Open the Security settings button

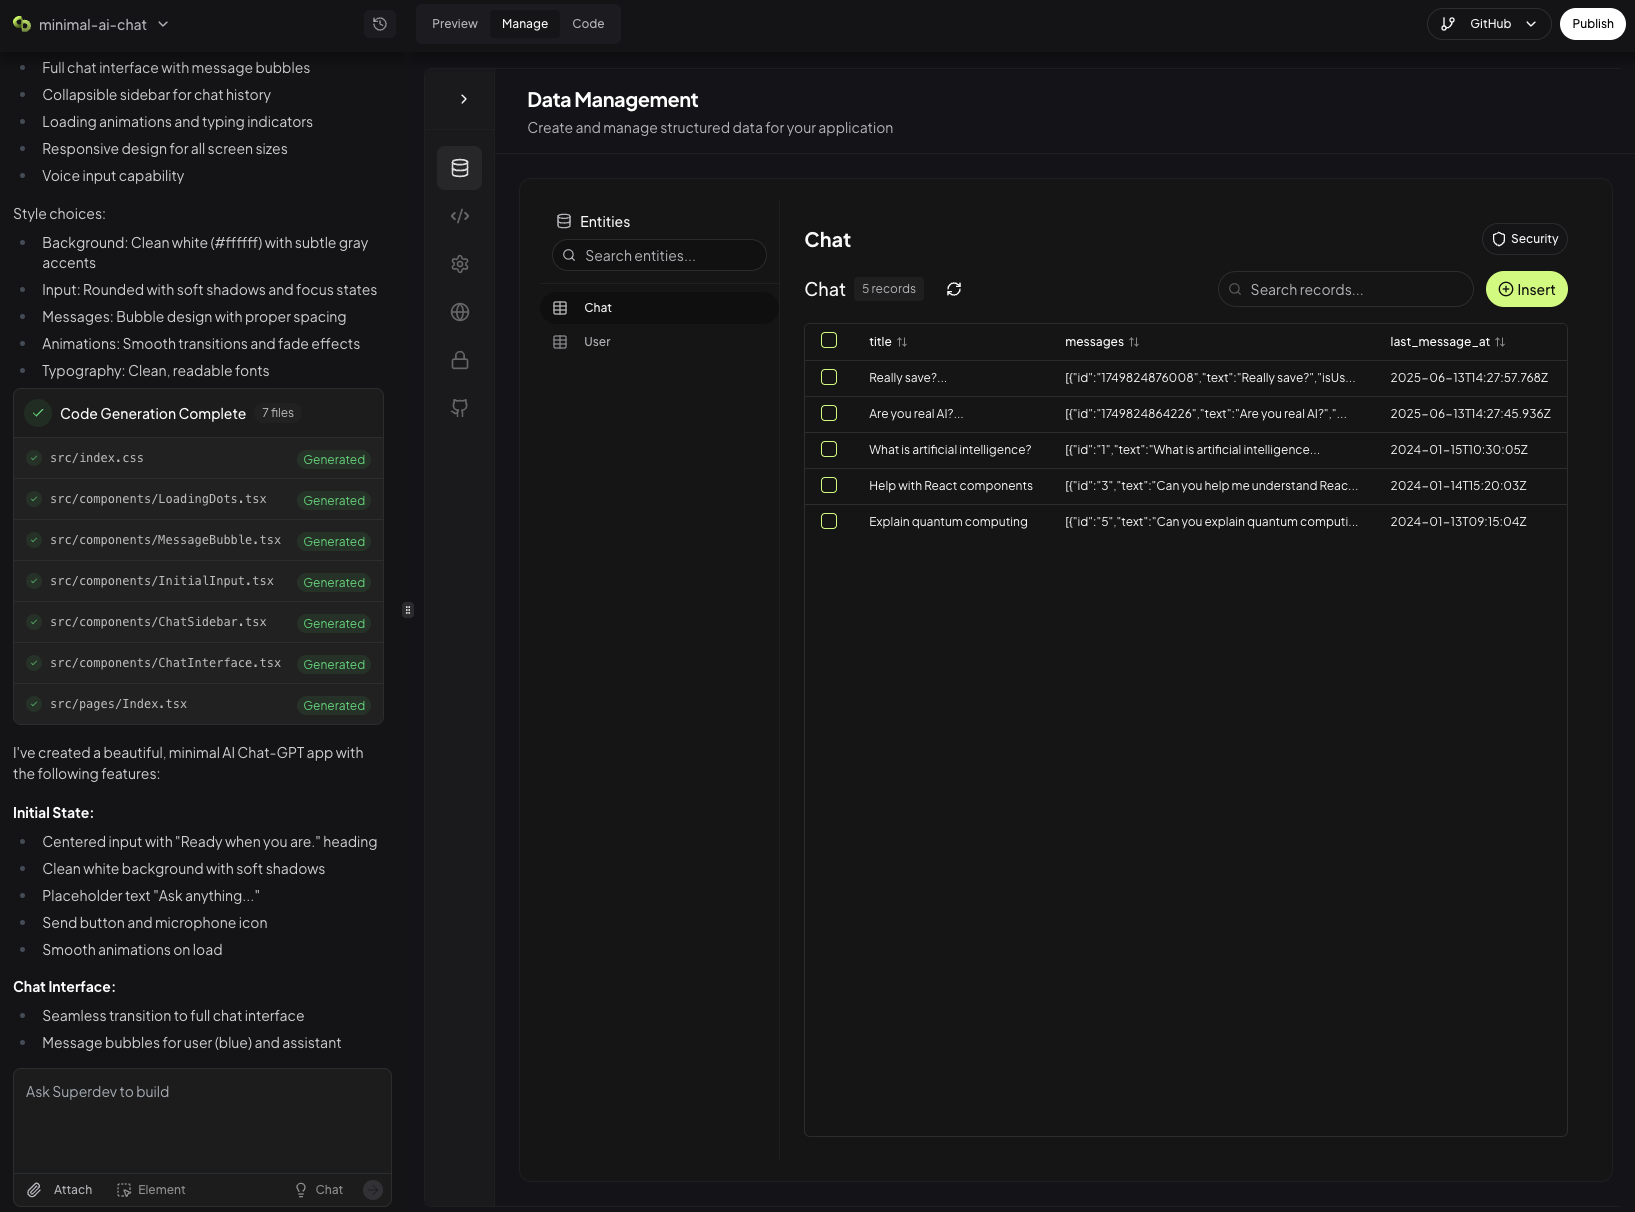pos(1525,239)
